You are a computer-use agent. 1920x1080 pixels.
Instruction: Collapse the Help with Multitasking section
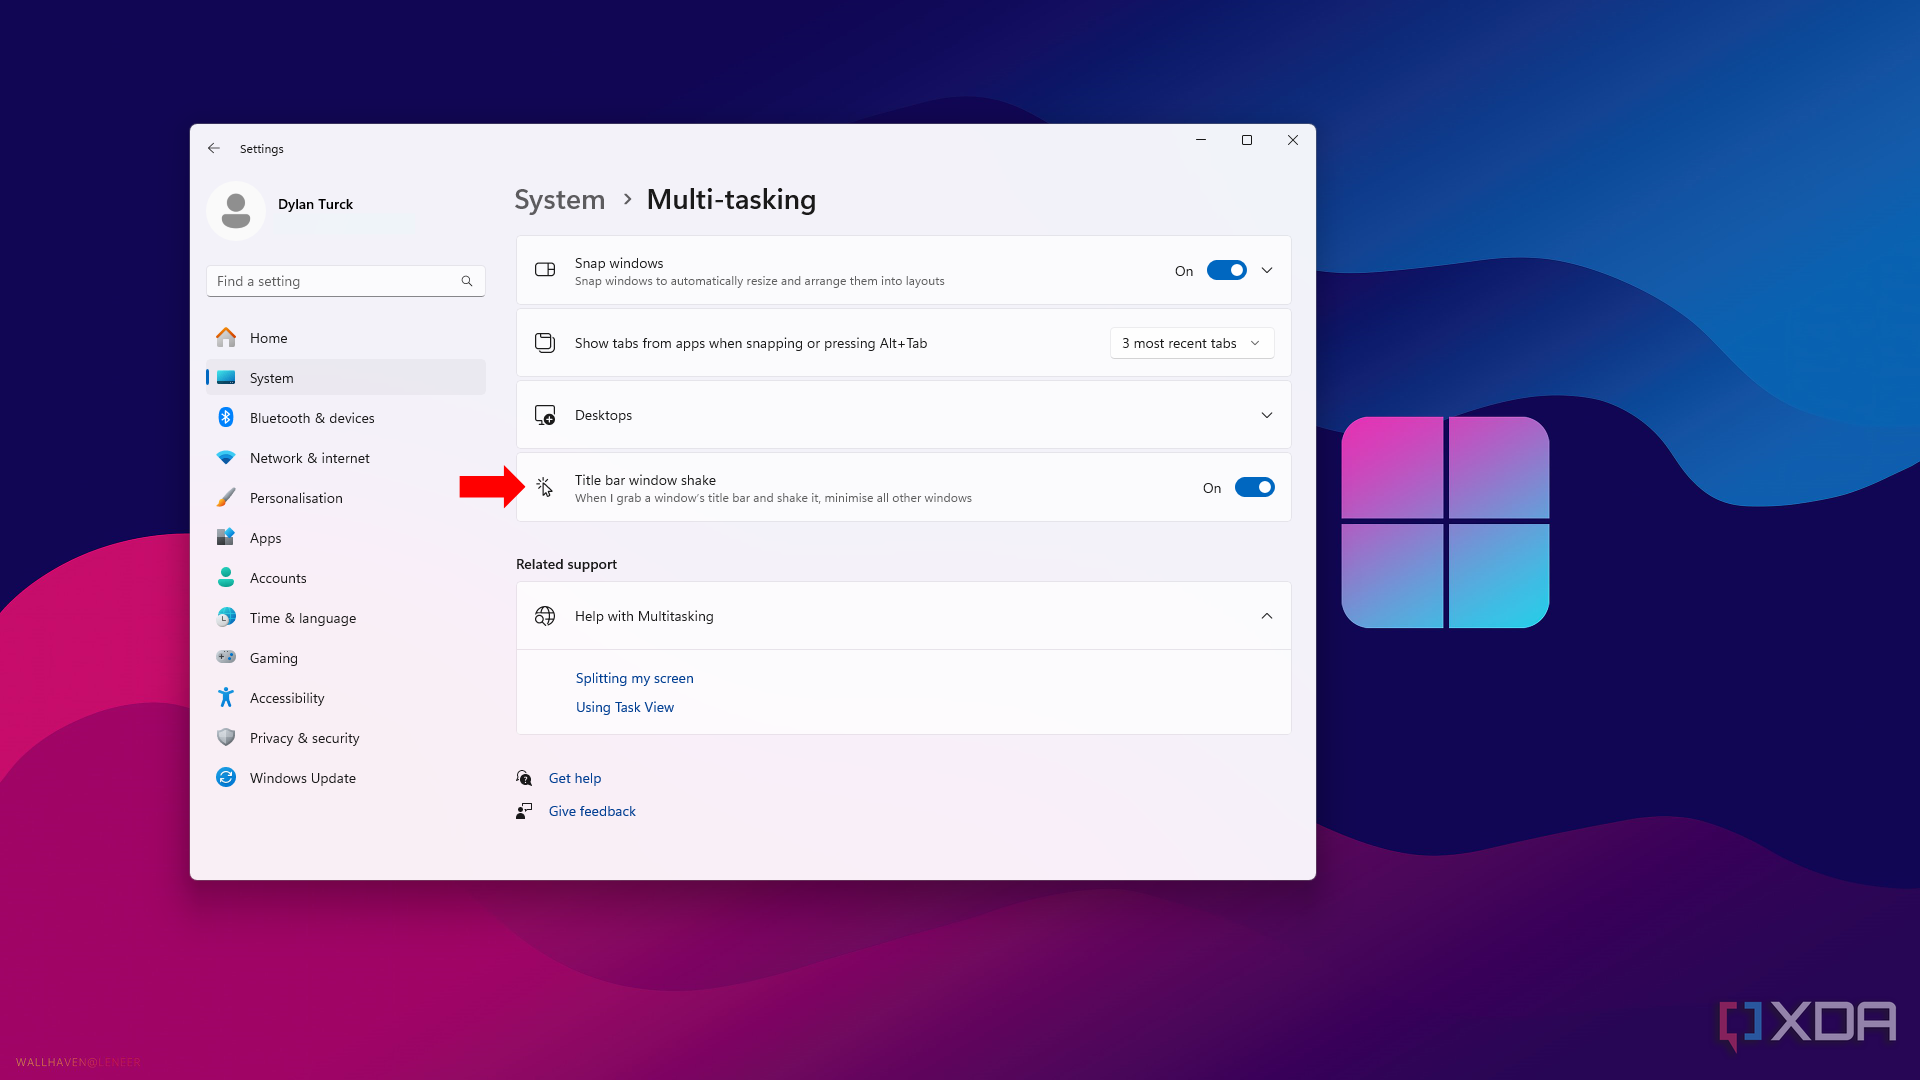tap(1265, 616)
